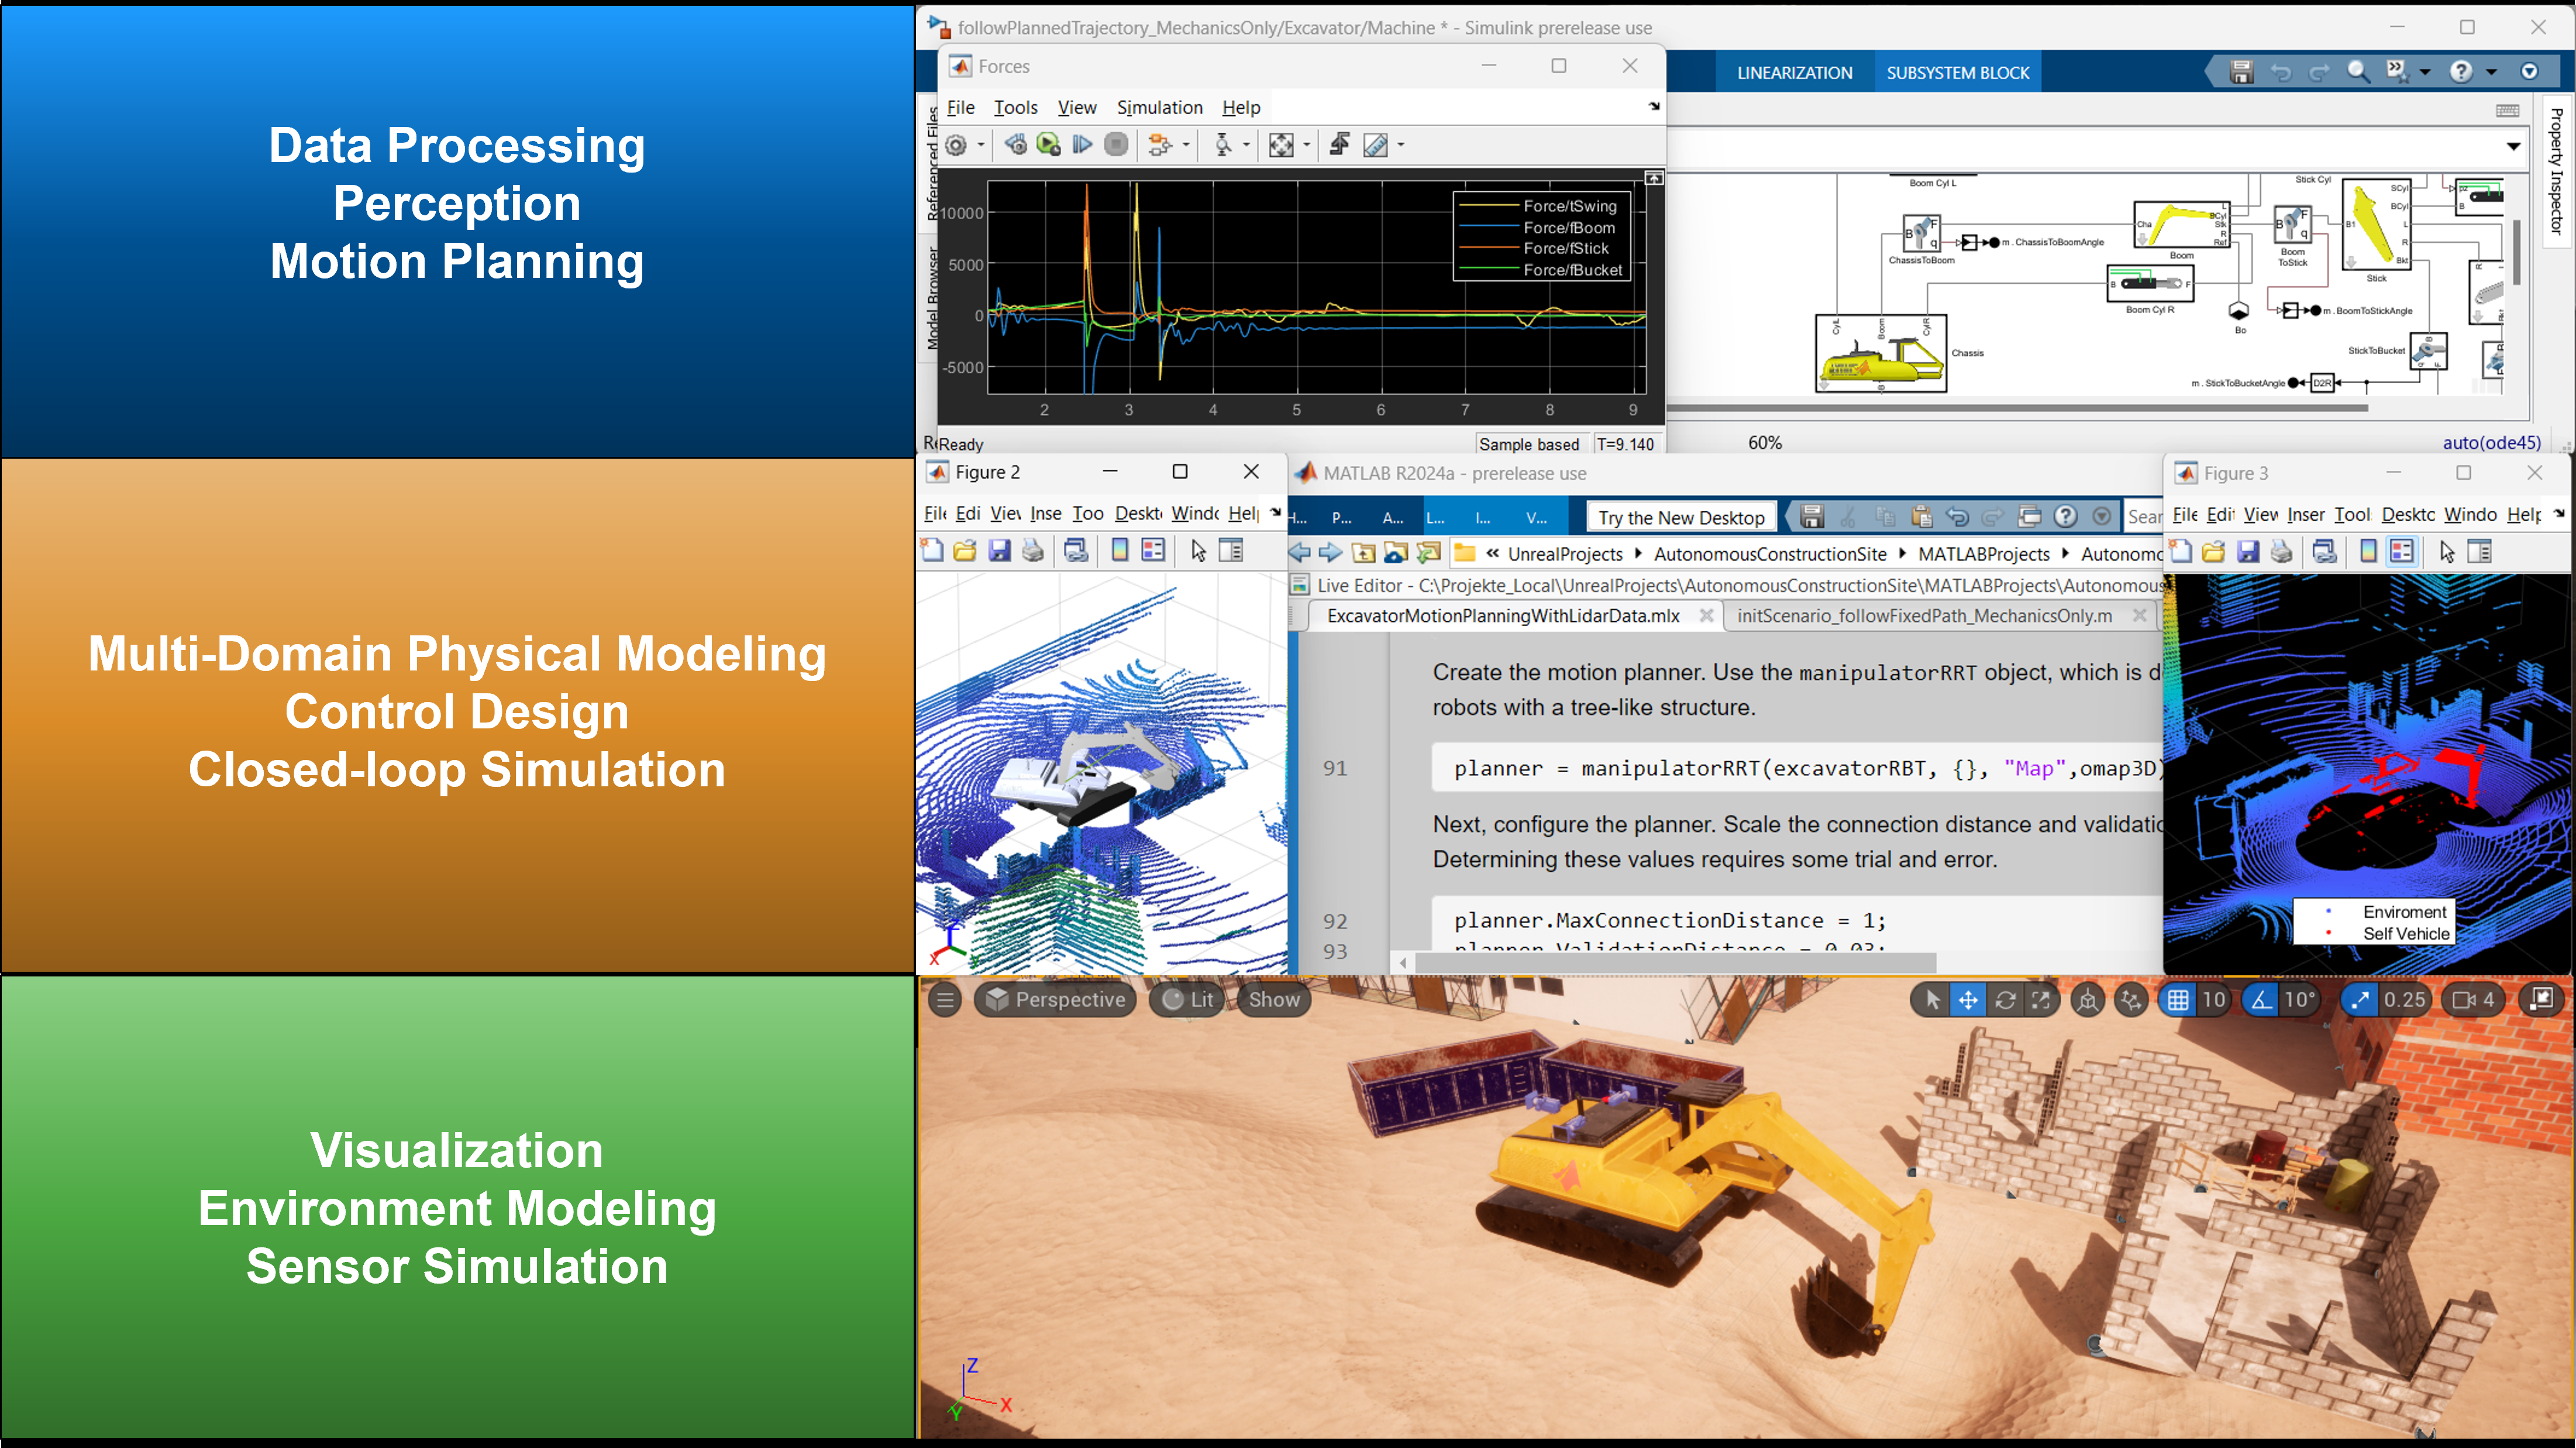Click Try the New Desktop button
The width and height of the screenshot is (2576, 1448).
point(1681,518)
